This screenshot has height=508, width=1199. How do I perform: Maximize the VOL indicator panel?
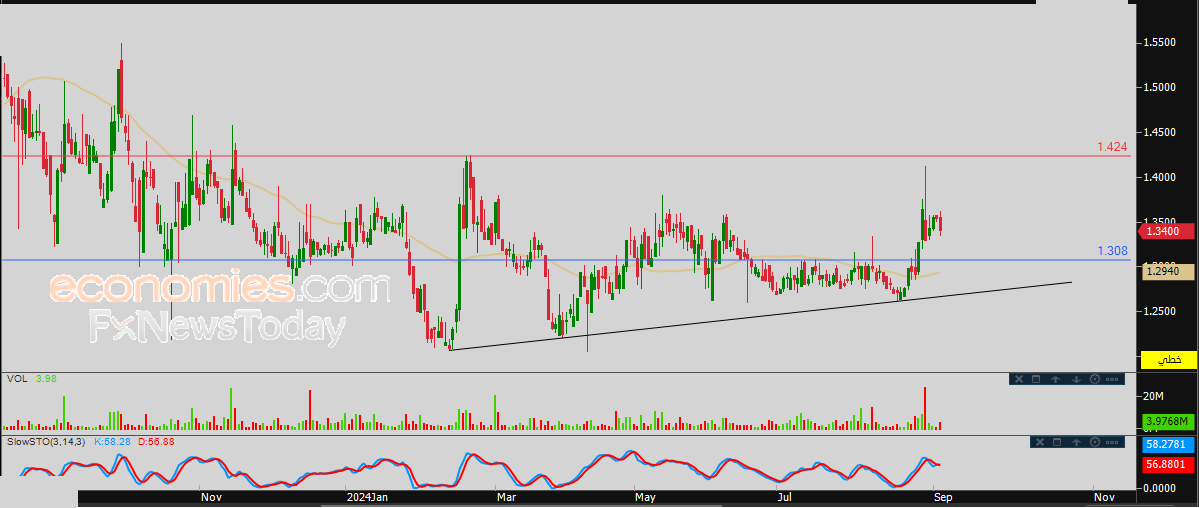pos(1037,379)
